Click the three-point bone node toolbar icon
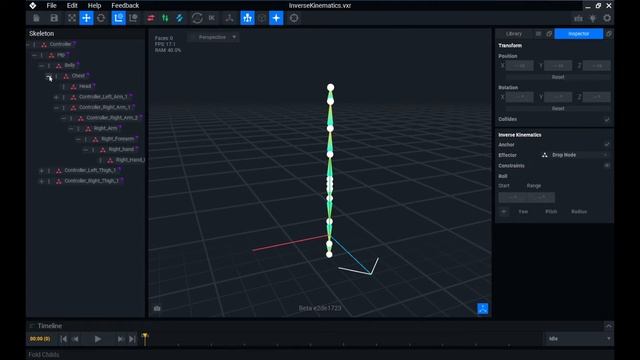Viewport: 640px width, 360px height. click(x=229, y=18)
